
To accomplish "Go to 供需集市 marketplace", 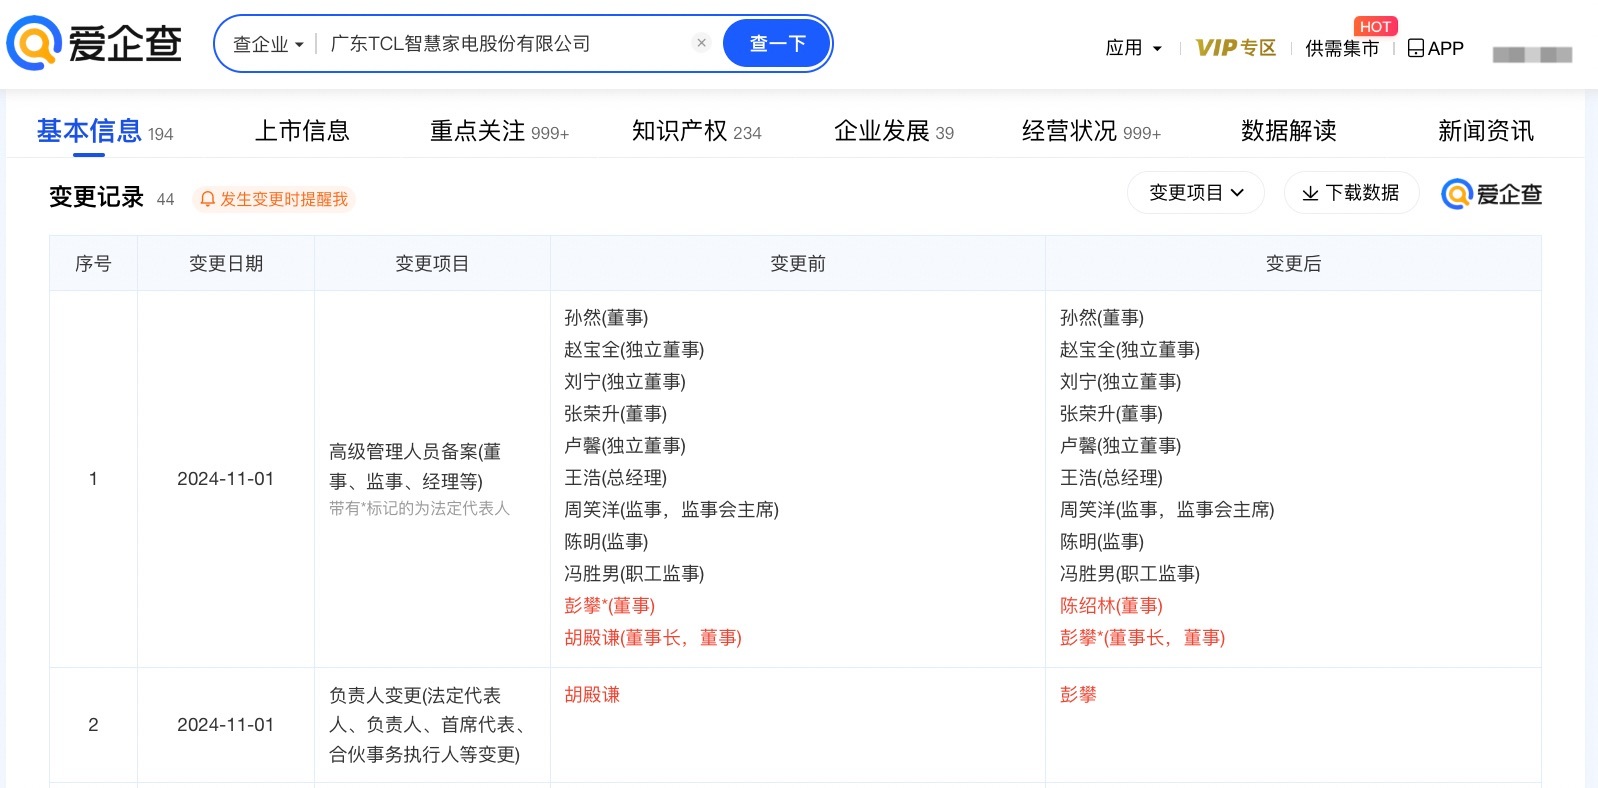I will point(1341,48).
